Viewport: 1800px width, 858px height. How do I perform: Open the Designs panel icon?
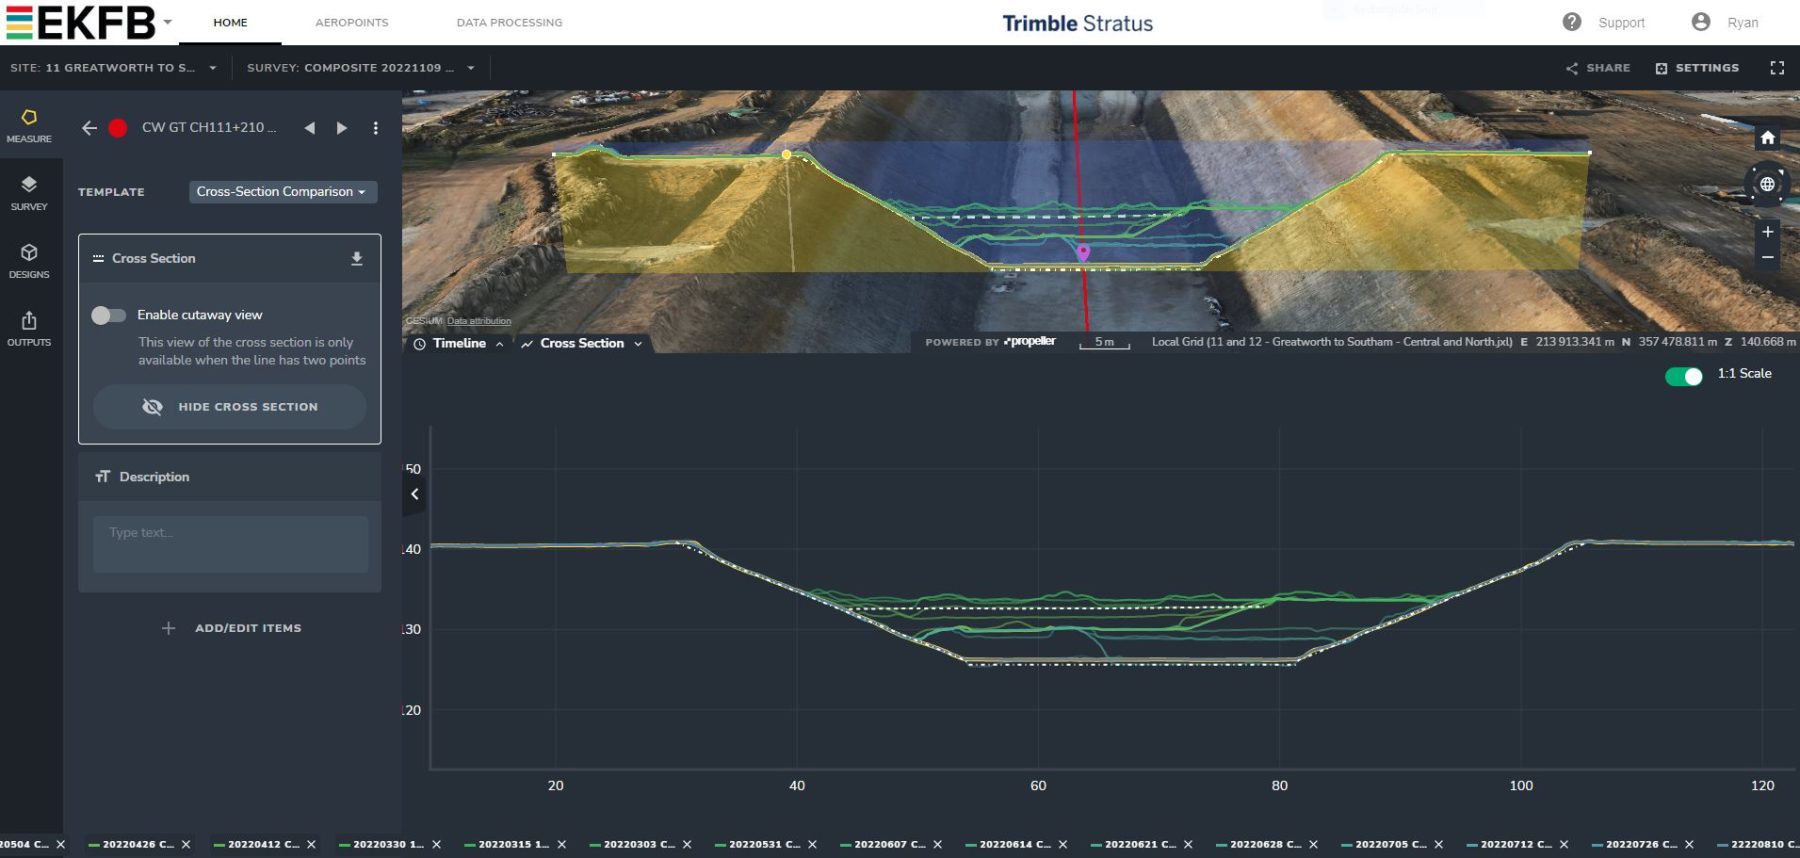pyautogui.click(x=29, y=261)
